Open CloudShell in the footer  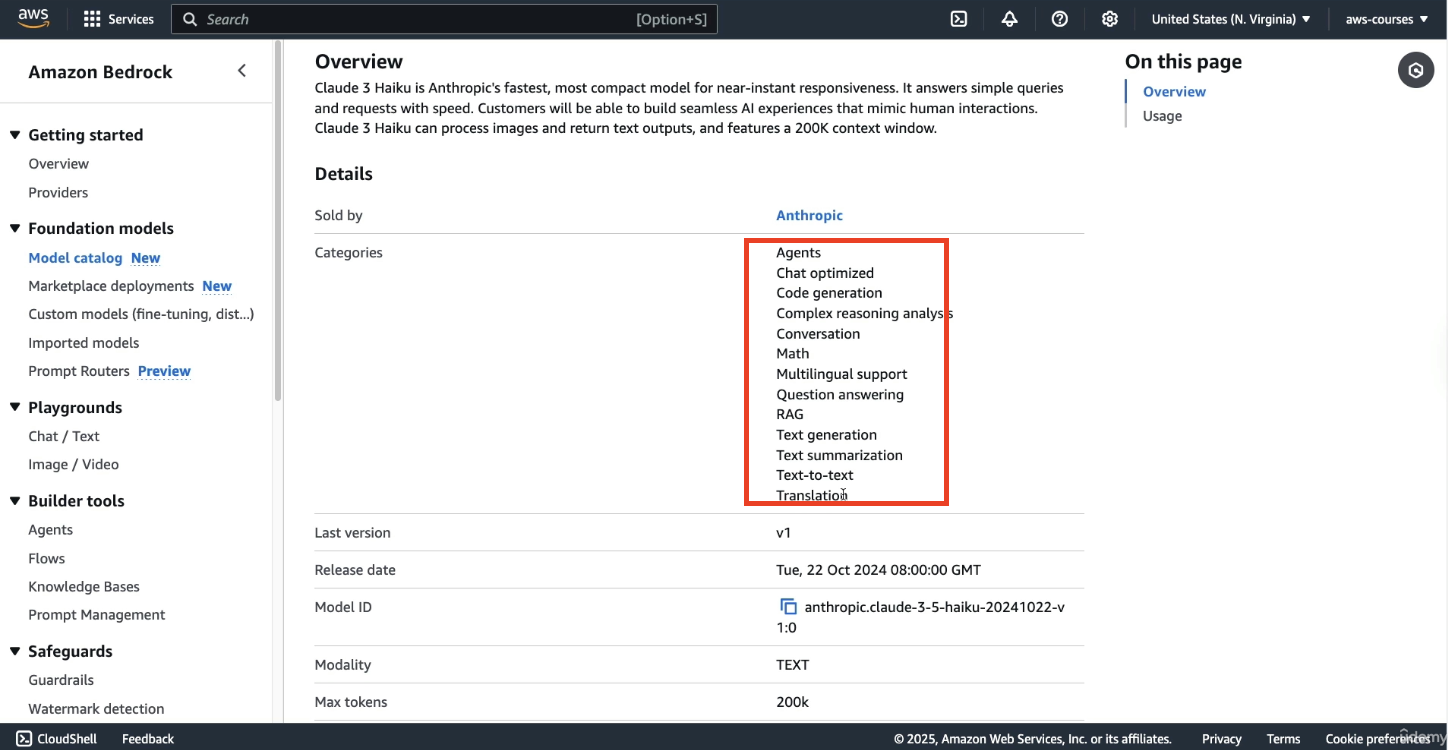pos(57,739)
